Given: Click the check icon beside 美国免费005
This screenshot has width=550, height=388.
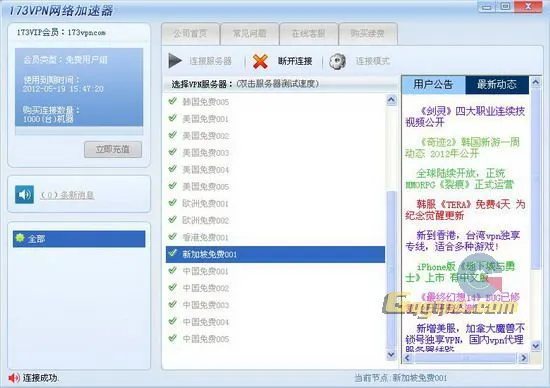Looking at the screenshot, I should click(x=172, y=186).
